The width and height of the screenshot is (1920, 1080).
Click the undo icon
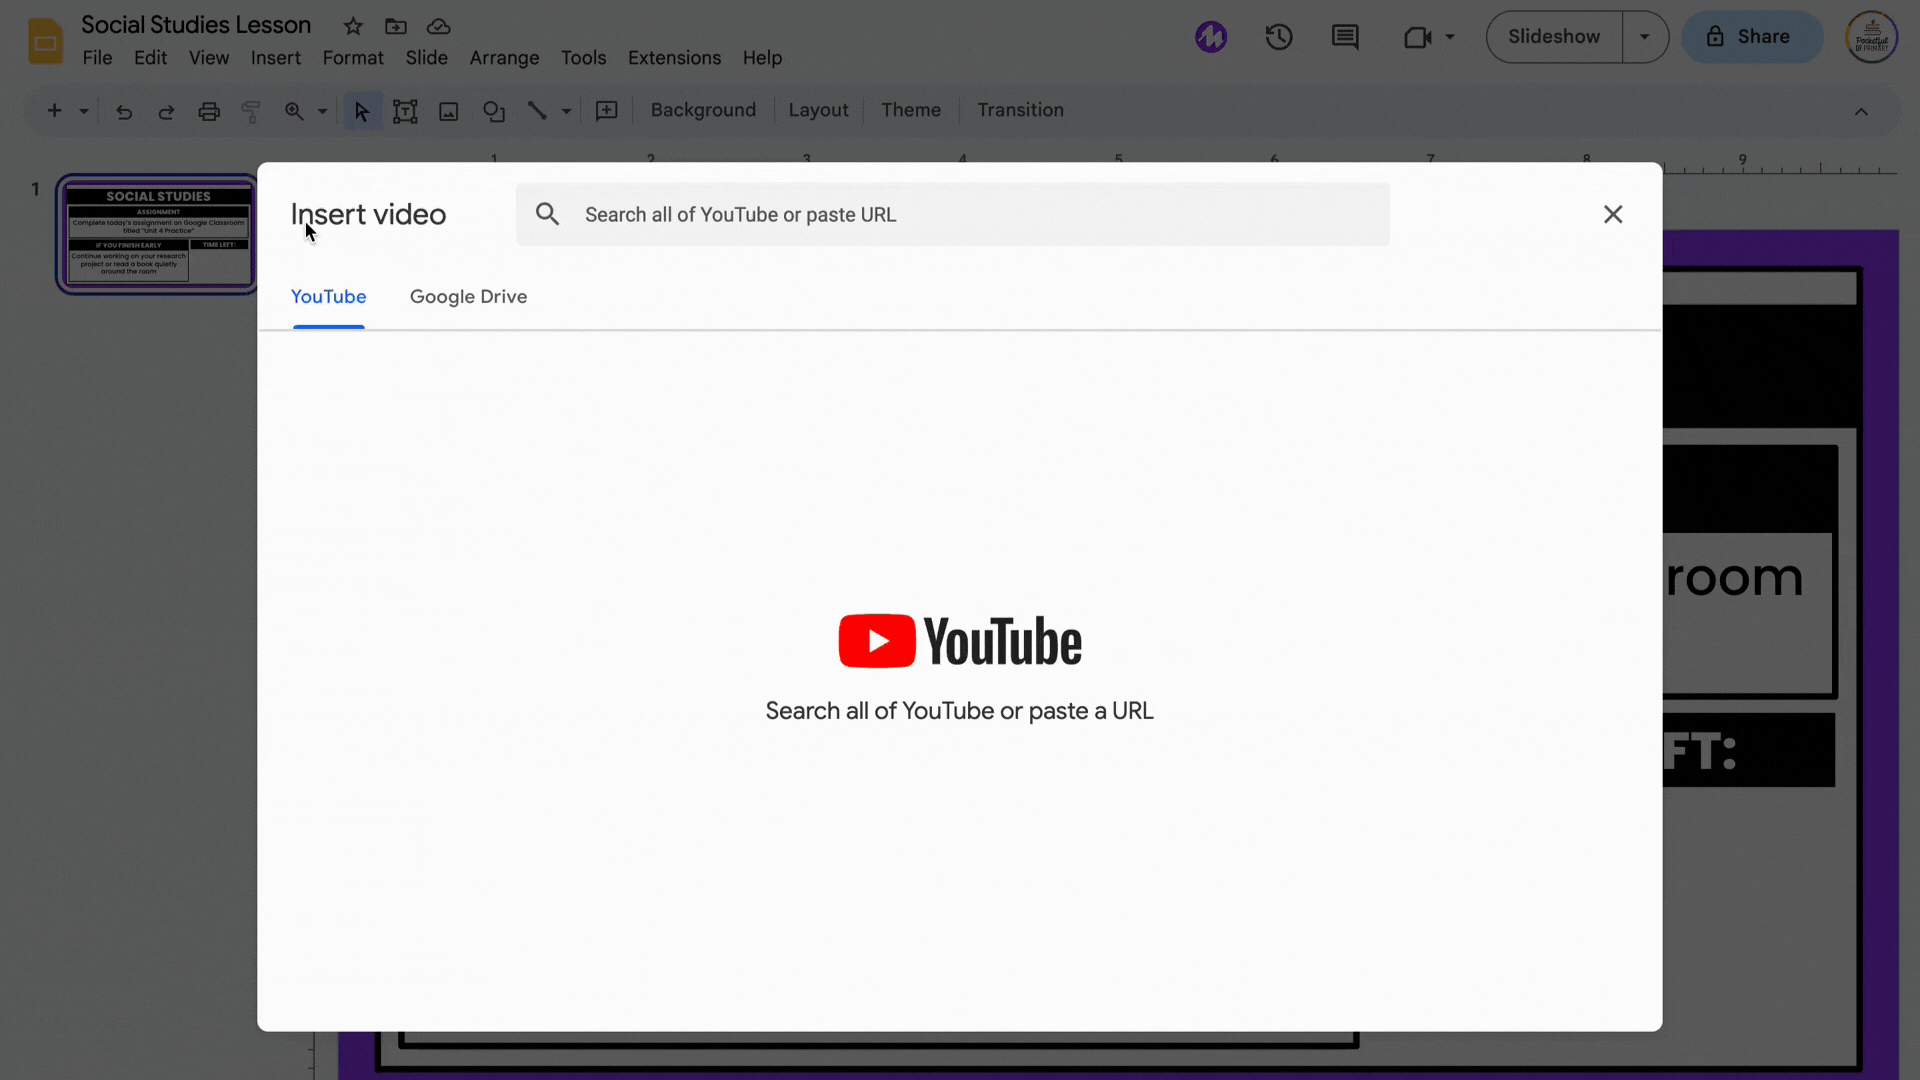124,111
